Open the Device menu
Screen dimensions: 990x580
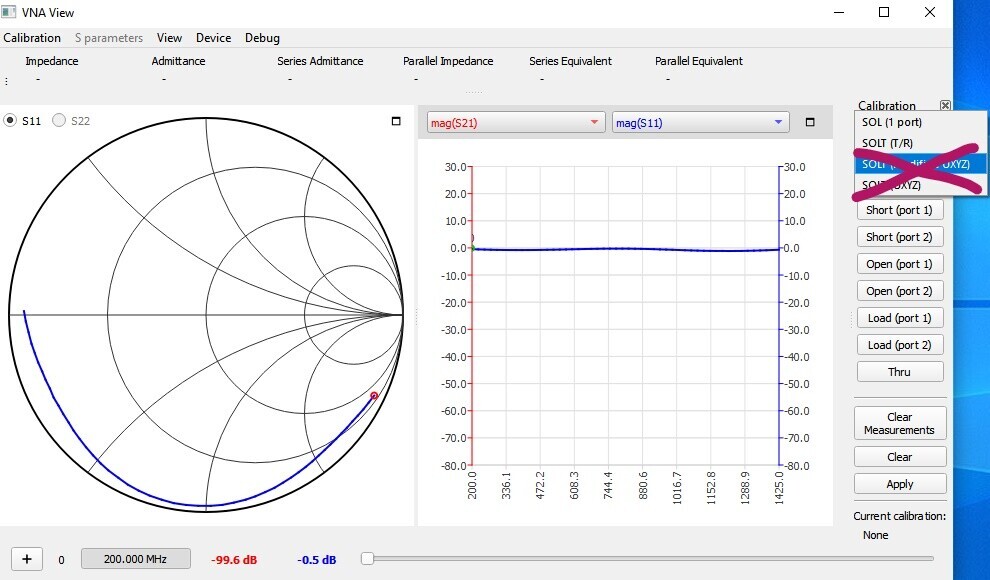coord(213,38)
